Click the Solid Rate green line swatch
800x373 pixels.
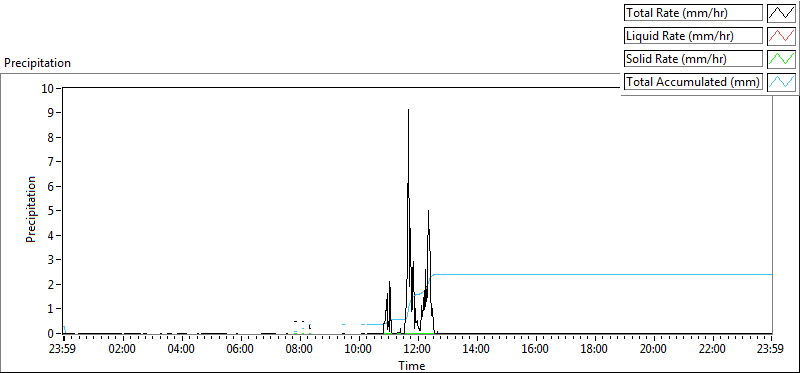(782, 59)
